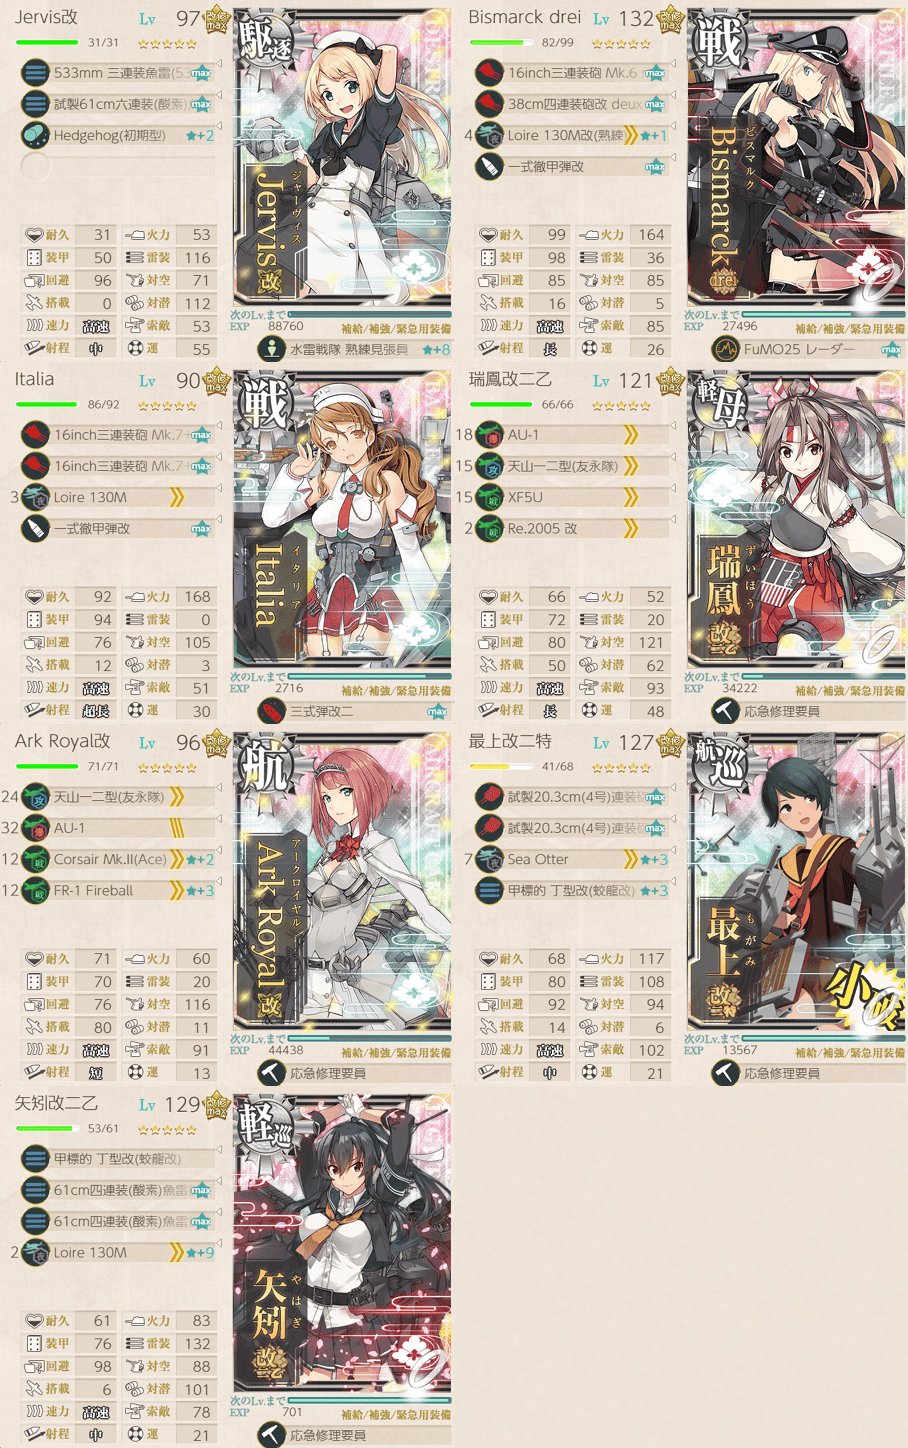Click Yahagi's green HP bar

tap(43, 1128)
